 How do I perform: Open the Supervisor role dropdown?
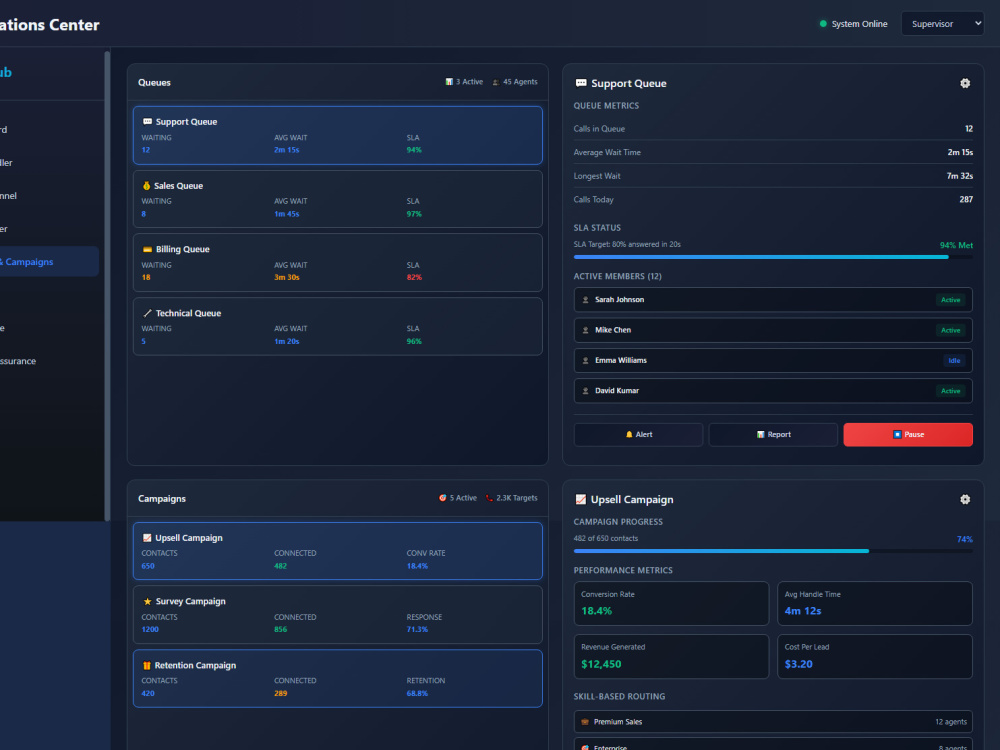pos(942,24)
